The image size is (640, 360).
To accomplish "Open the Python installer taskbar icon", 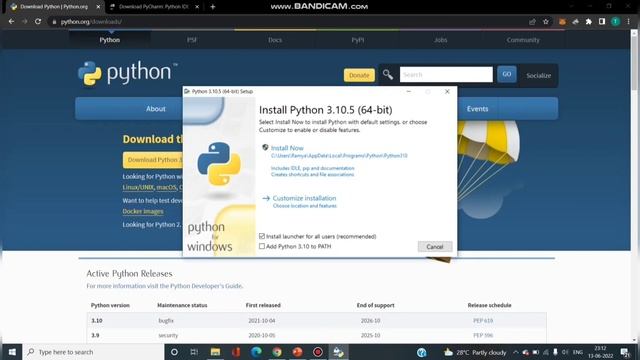I will tap(338, 352).
